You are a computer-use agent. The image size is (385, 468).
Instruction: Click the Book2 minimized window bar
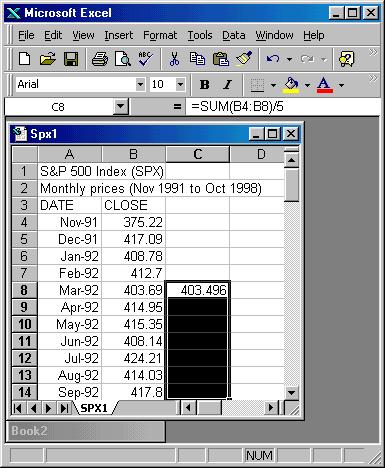[x=85, y=431]
